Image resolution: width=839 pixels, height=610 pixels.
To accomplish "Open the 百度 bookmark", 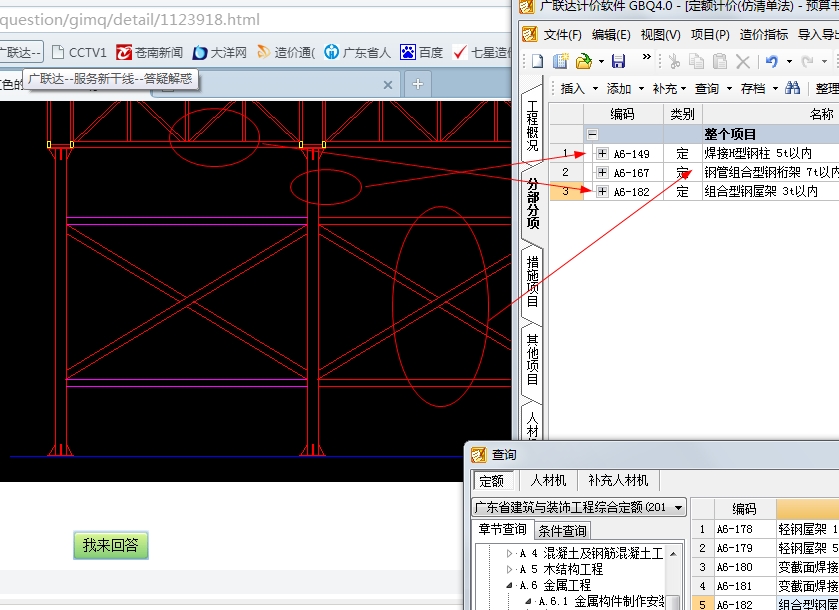I will click(x=422, y=52).
